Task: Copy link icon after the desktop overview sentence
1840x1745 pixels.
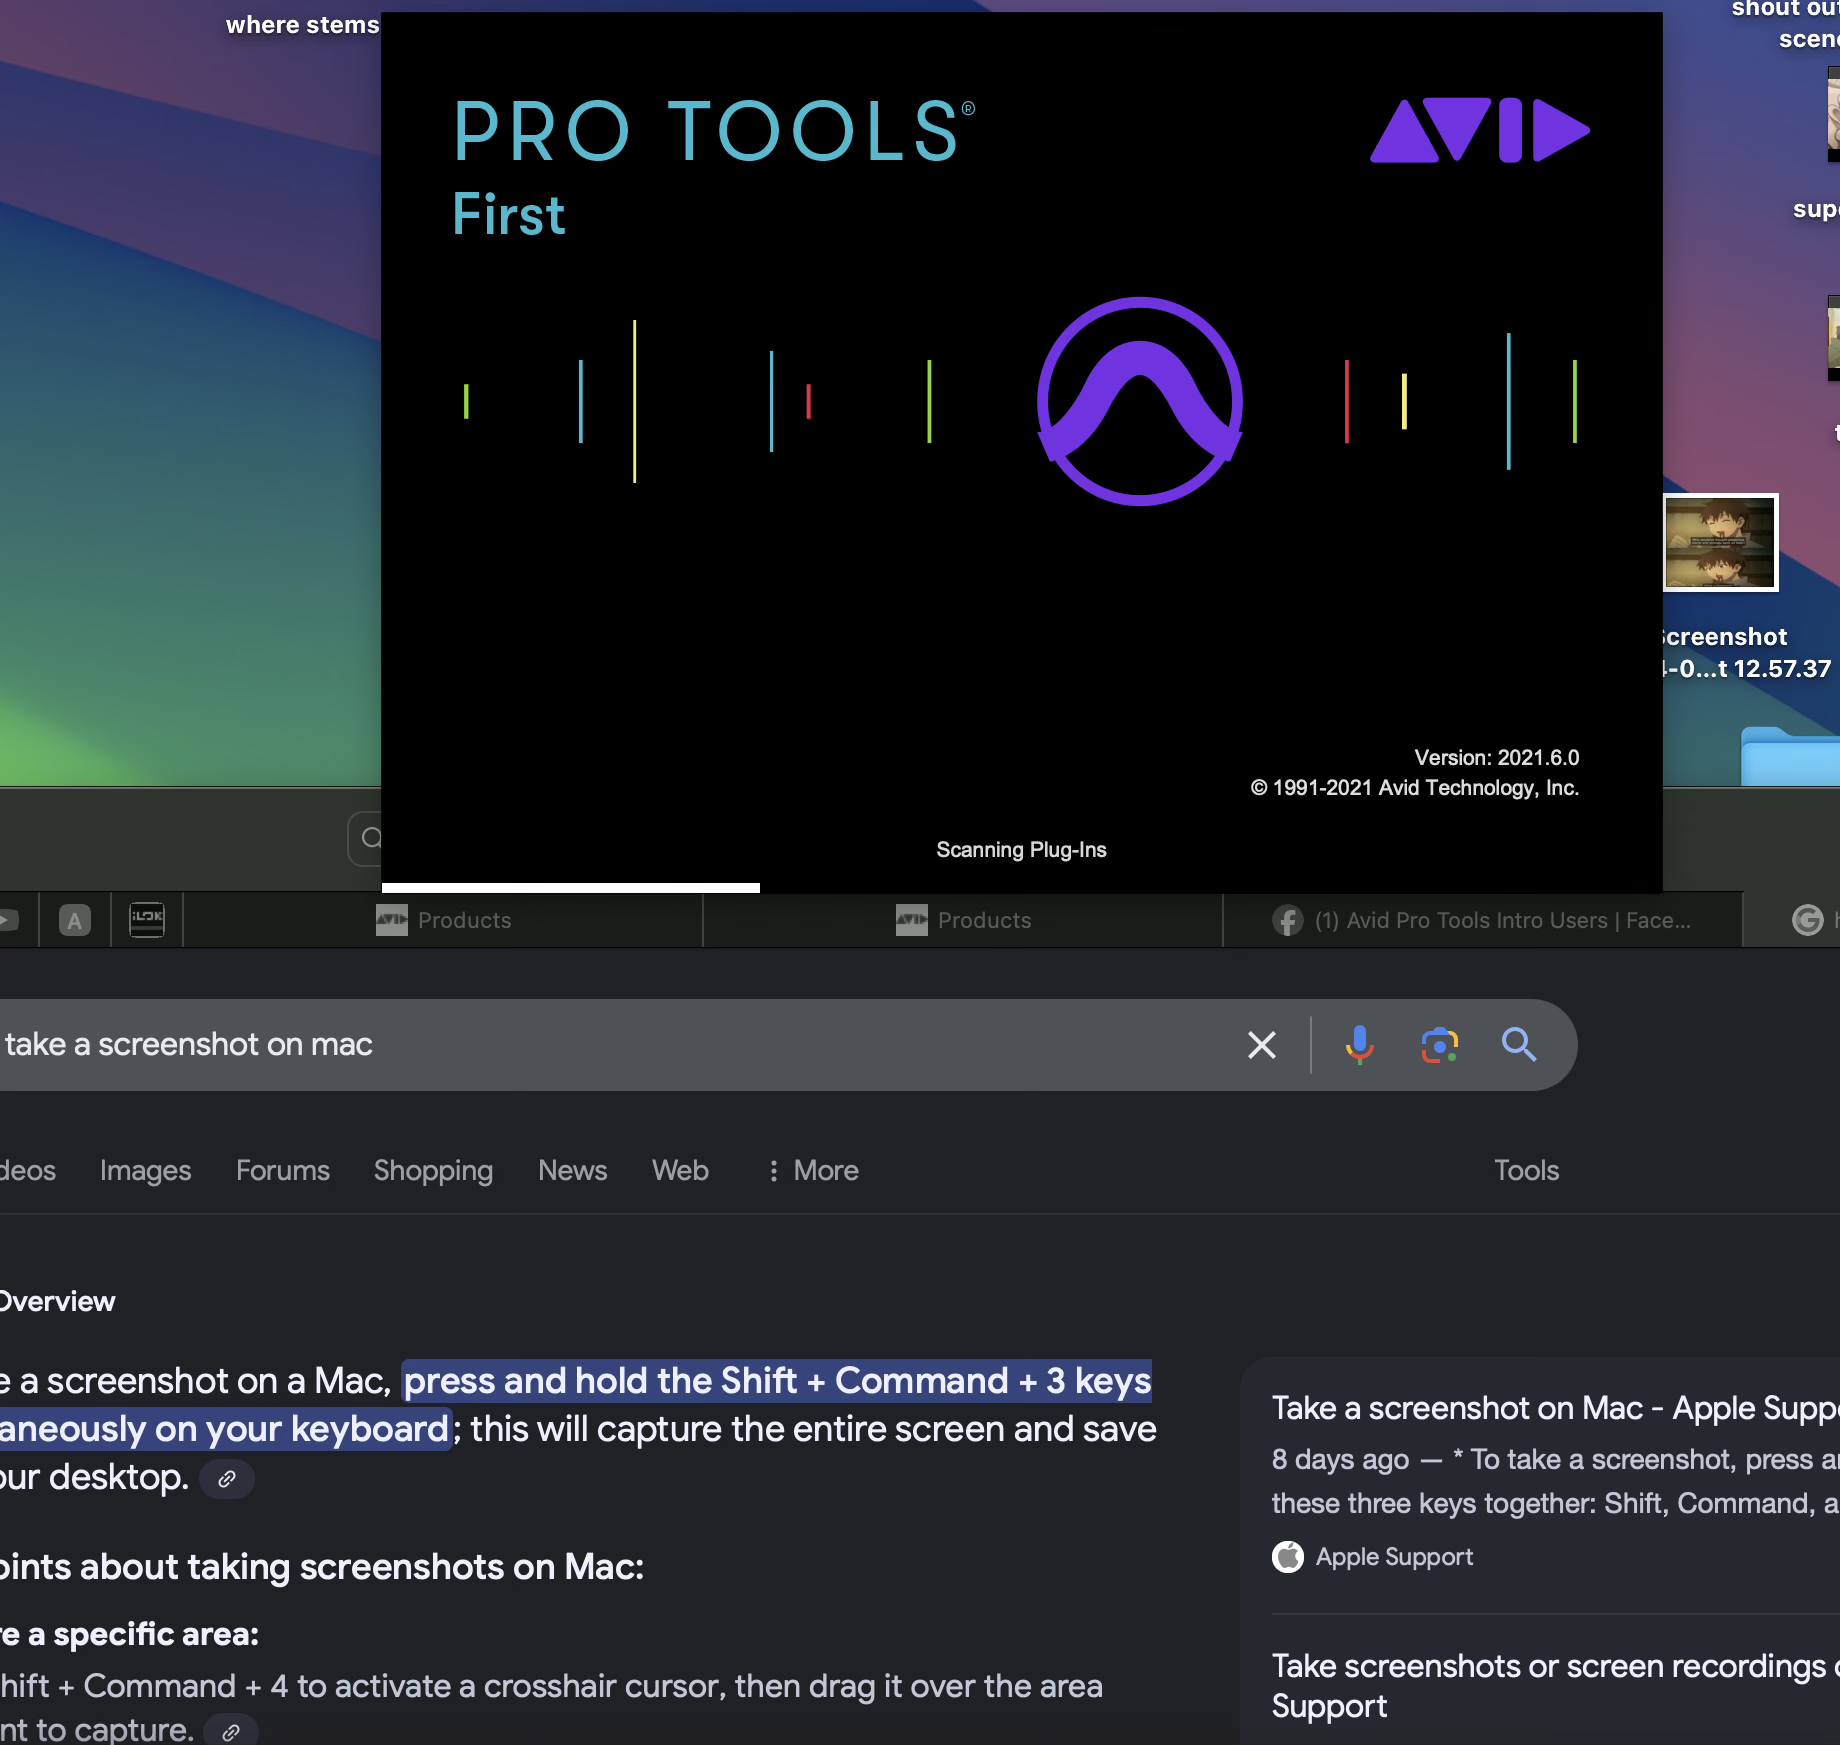Action: [x=227, y=1478]
